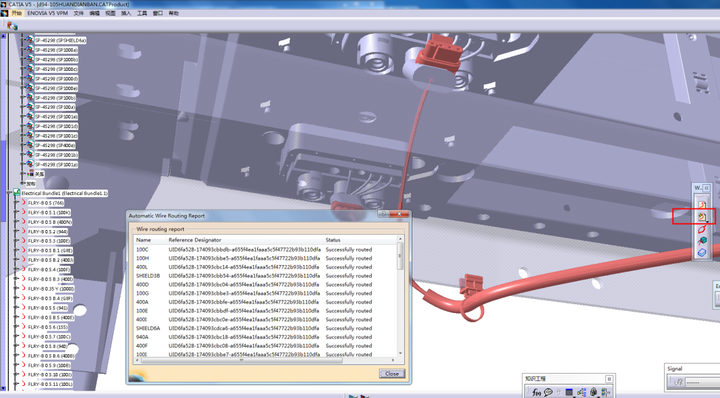Viewport: 720px width, 398px height.
Task: Click the 关系 (Relations) tree node icon
Action: 31,174
